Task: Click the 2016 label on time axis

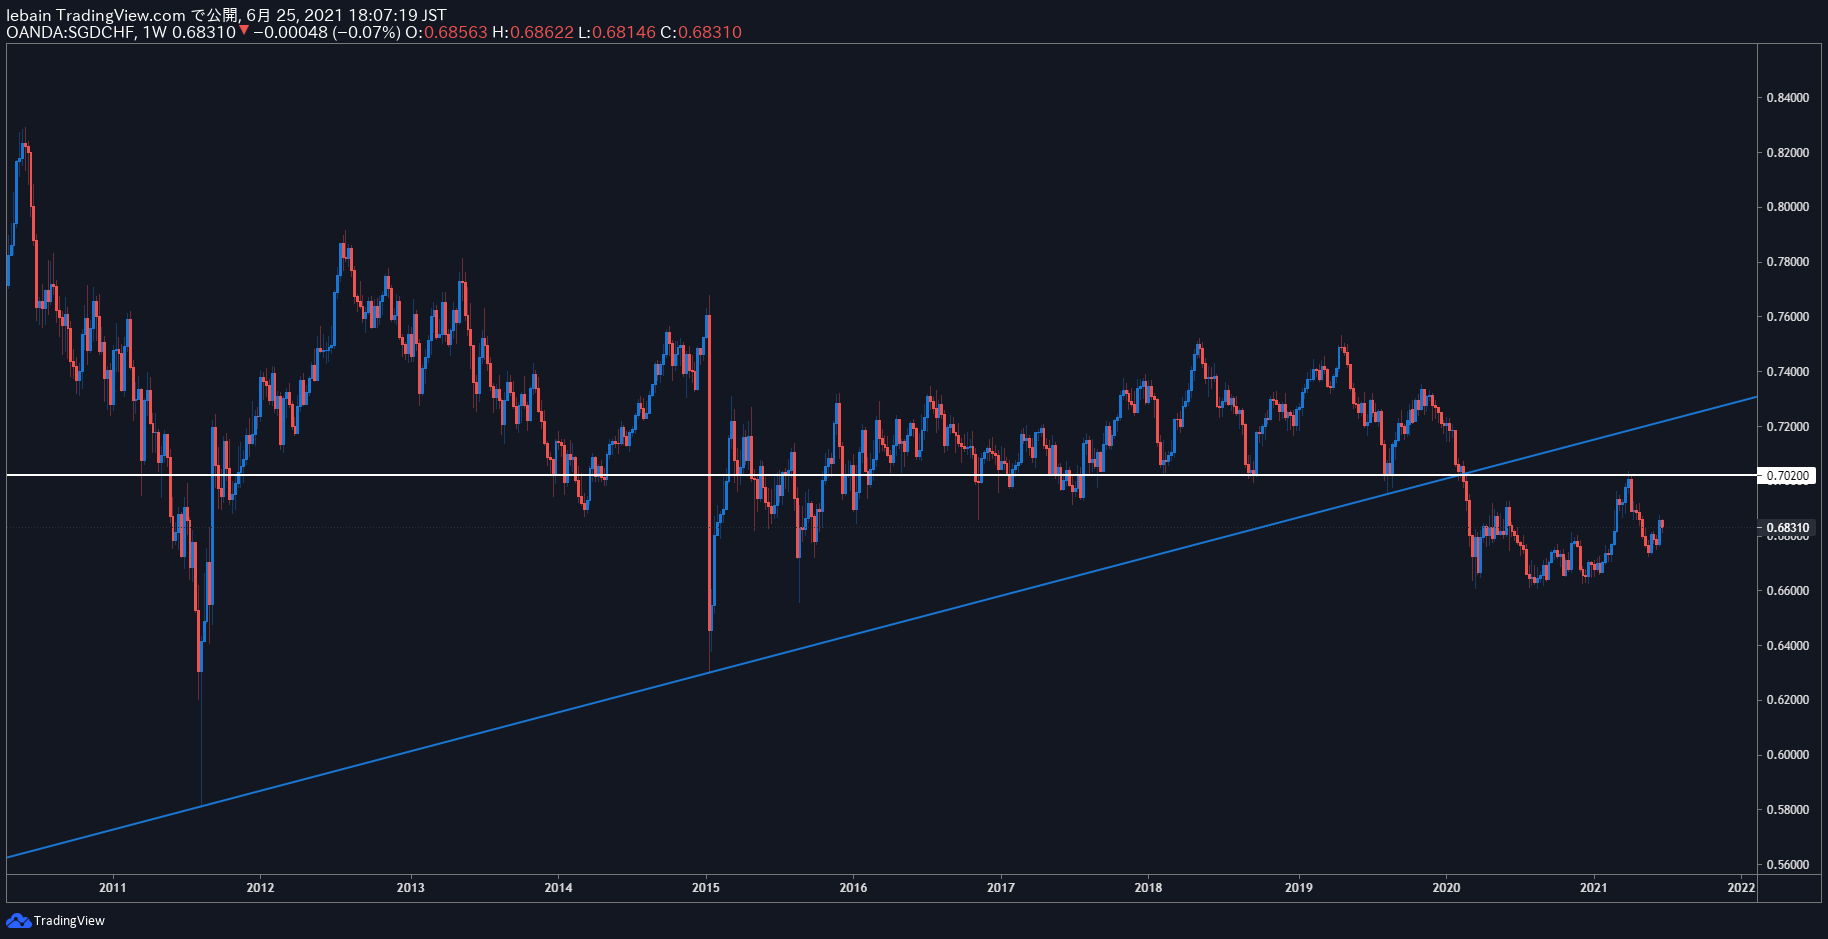Action: pos(853,887)
